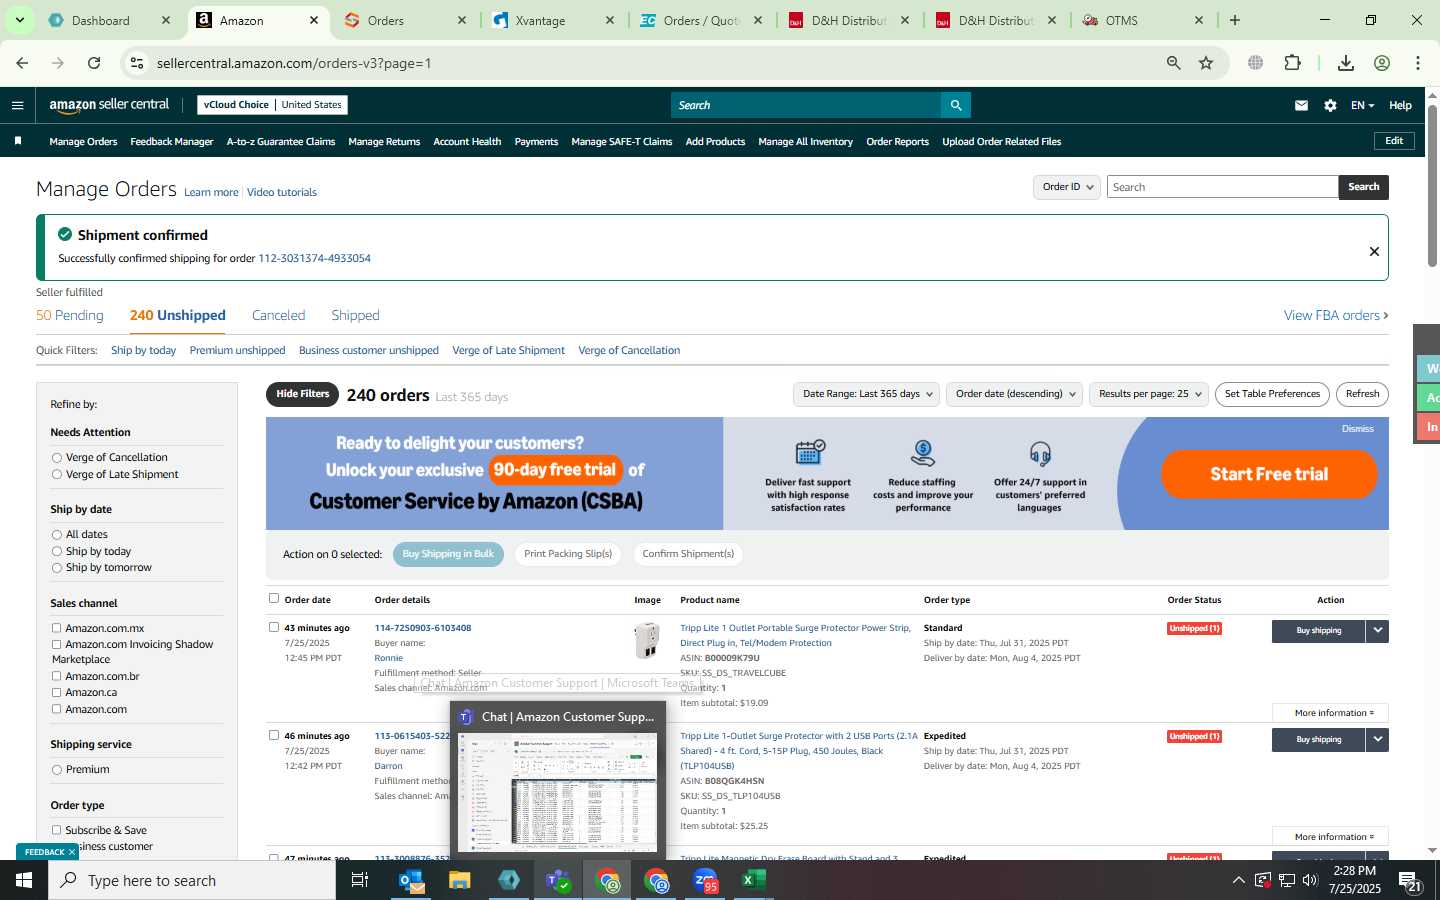The width and height of the screenshot is (1440, 900).
Task: Check the Subscribe & Save order type box
Action: [57, 830]
